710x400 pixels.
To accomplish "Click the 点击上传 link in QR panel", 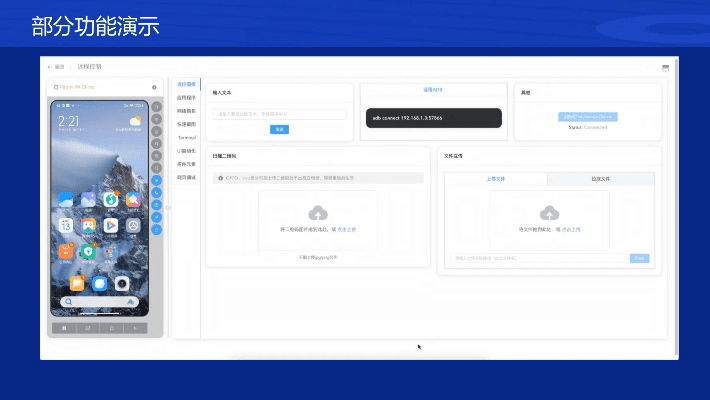I will click(346, 230).
